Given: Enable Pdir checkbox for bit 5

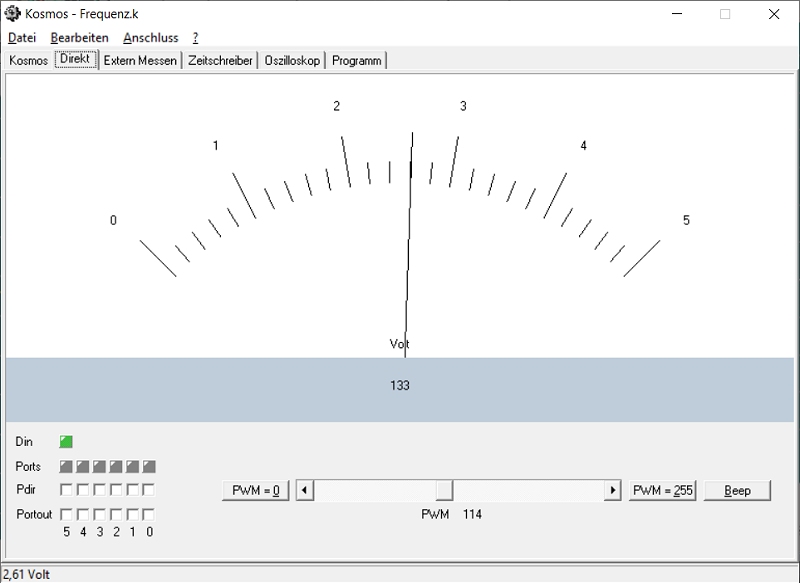Looking at the screenshot, I should 66,490.
